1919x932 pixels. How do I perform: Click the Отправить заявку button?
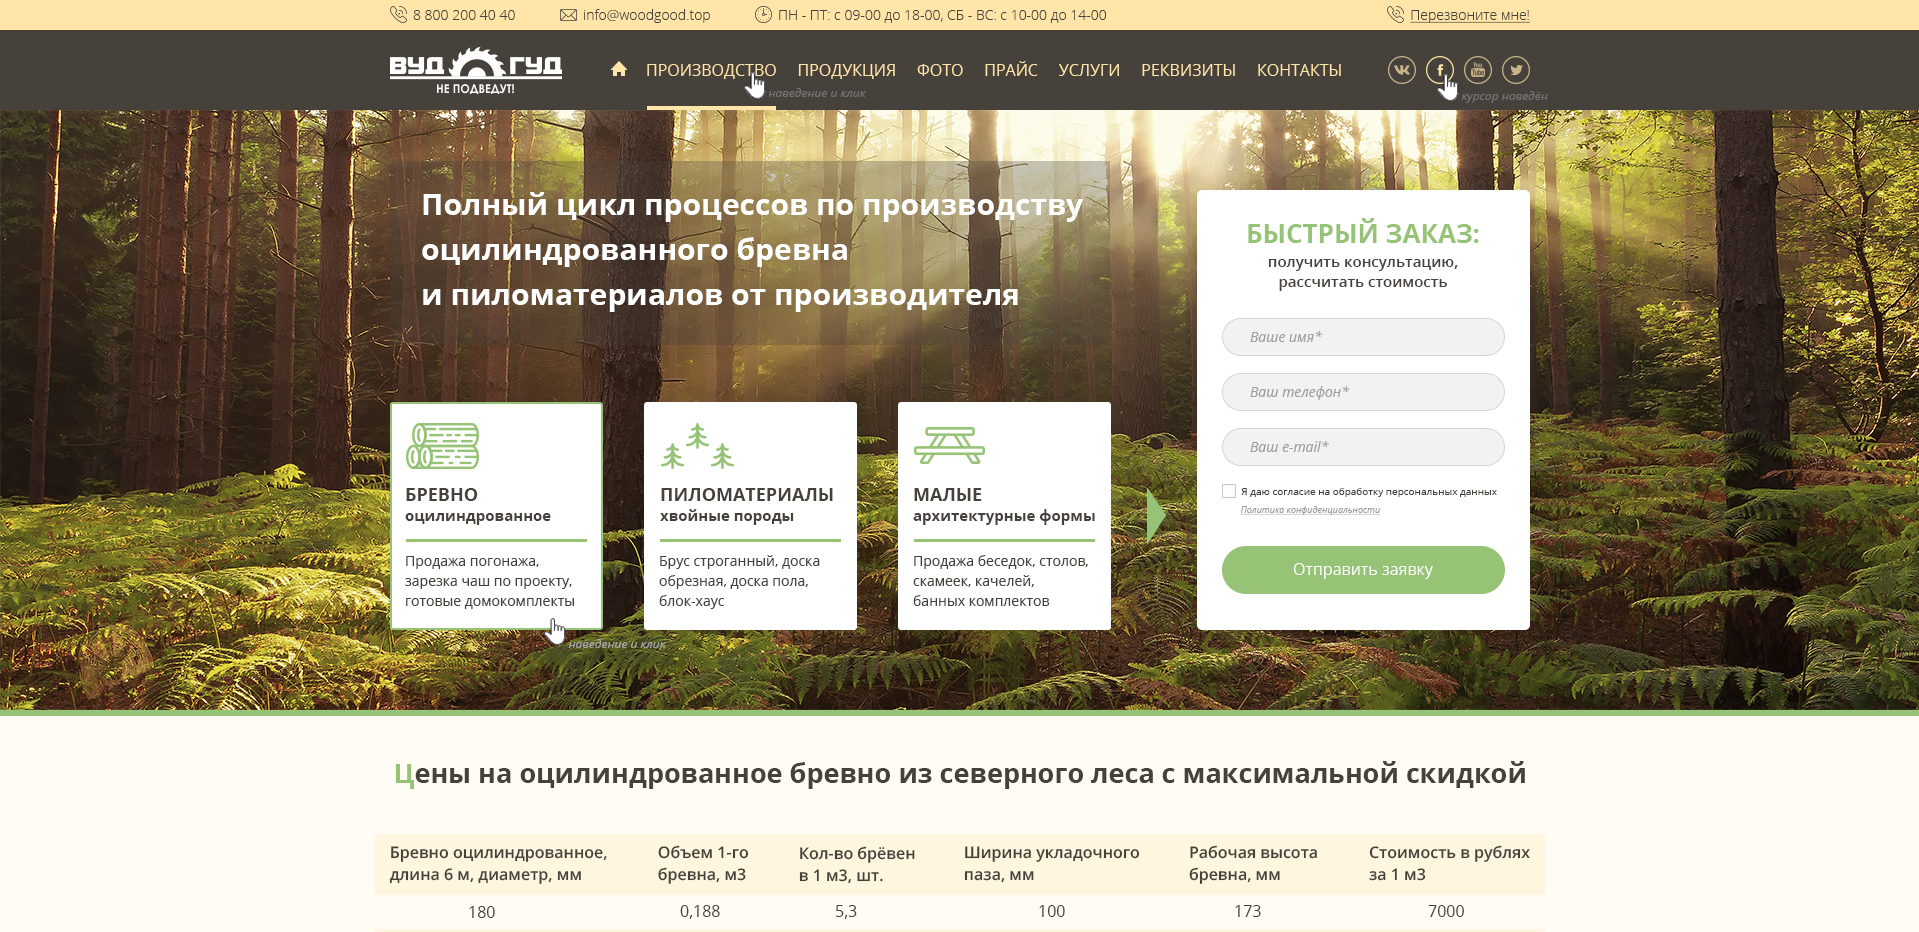(1363, 570)
